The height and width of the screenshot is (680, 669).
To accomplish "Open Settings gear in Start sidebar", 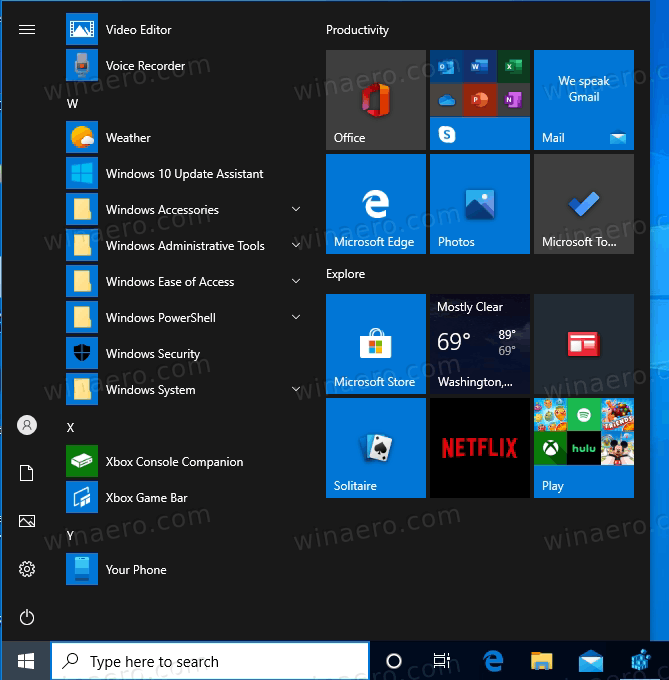I will [x=27, y=569].
